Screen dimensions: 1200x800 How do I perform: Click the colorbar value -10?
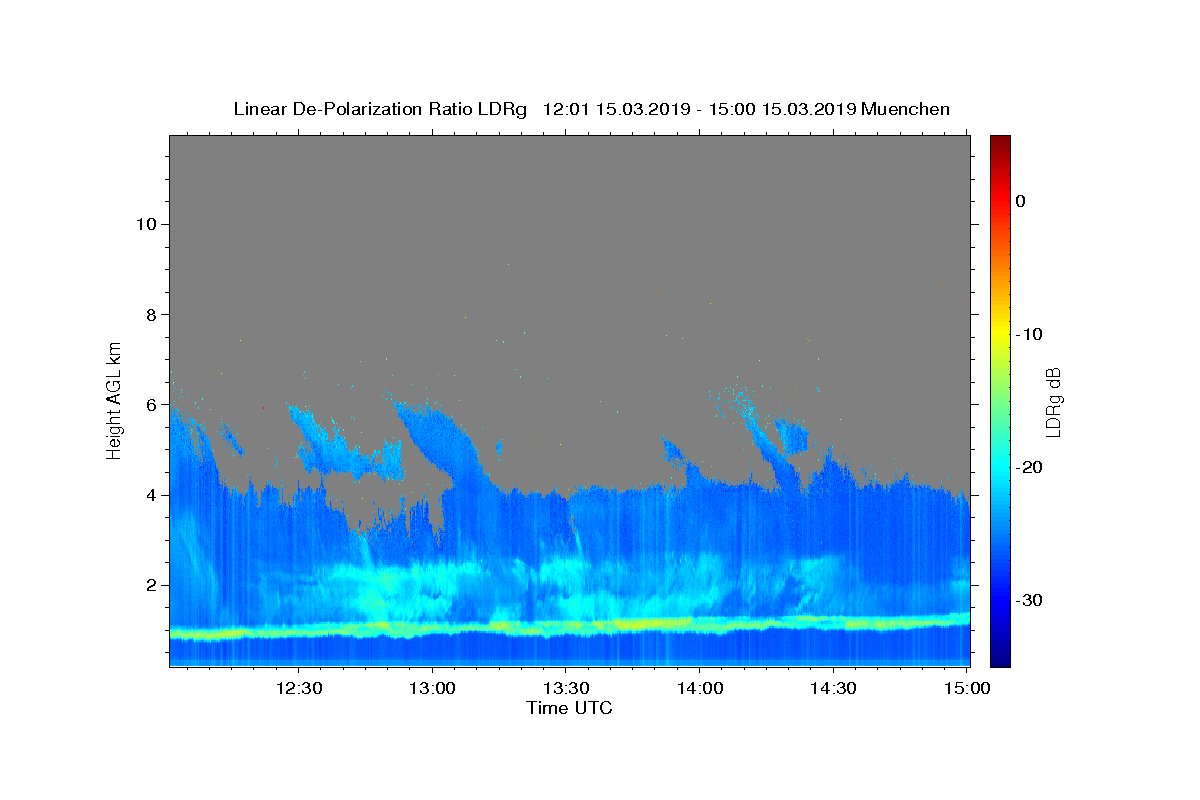1030,334
